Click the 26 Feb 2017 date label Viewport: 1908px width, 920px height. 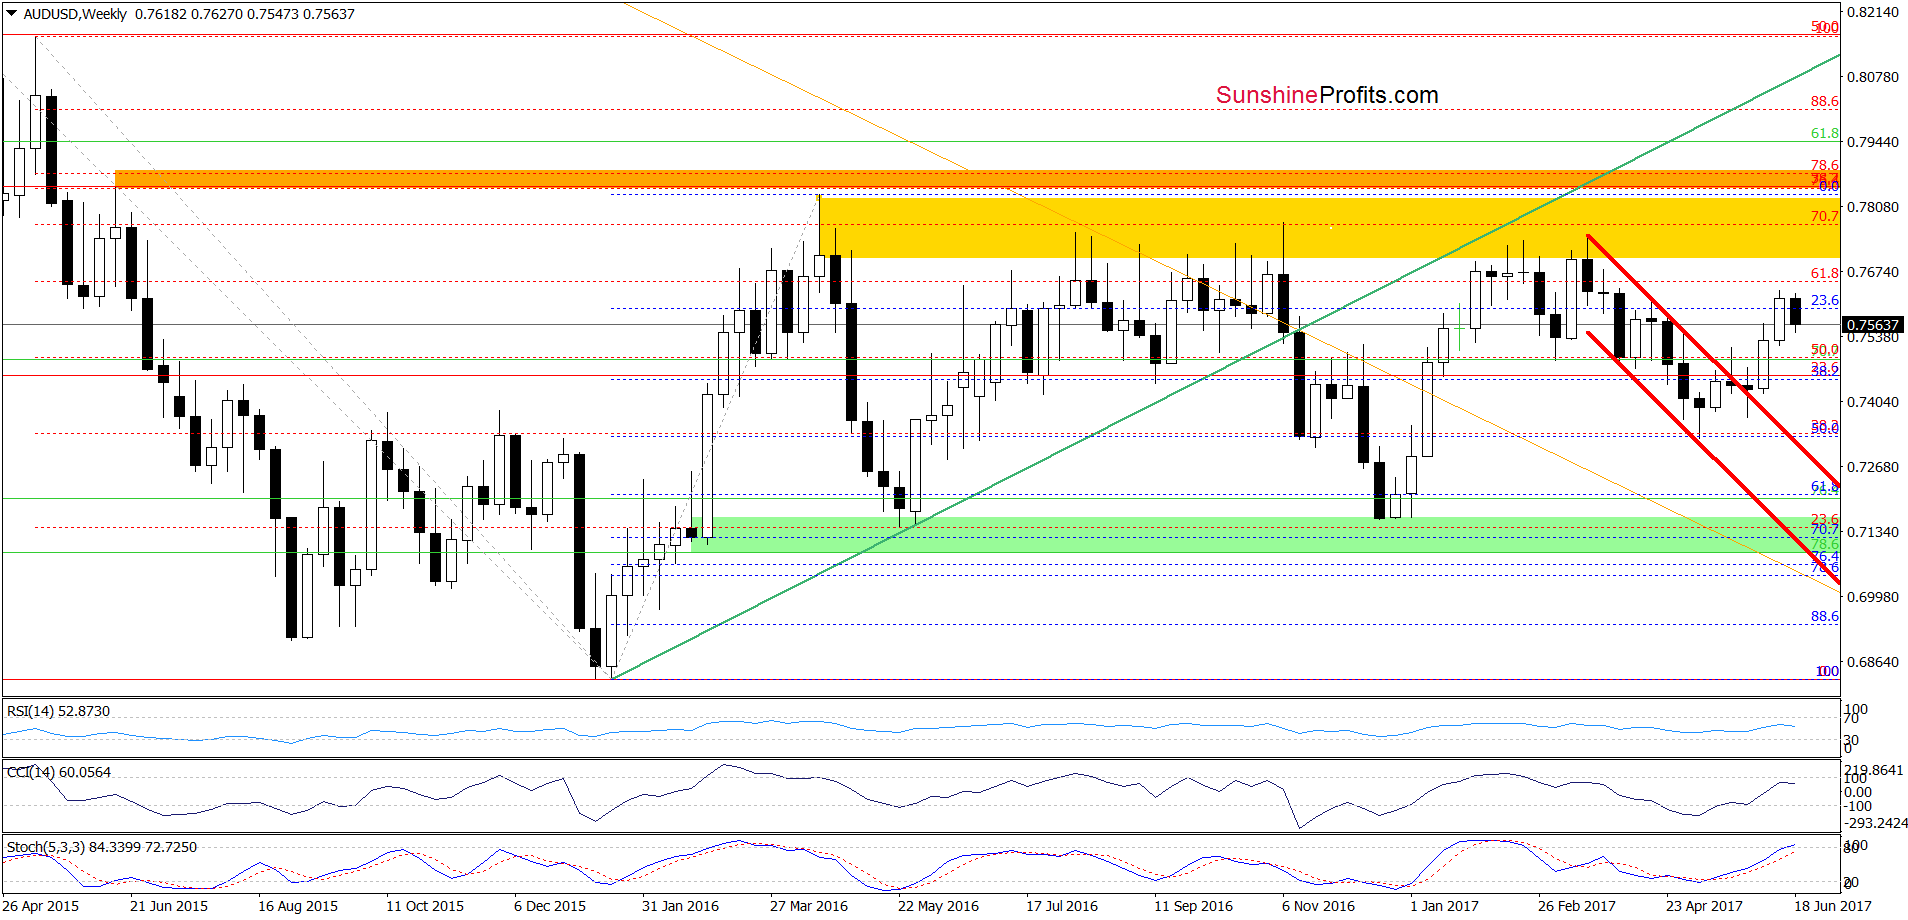[1577, 906]
